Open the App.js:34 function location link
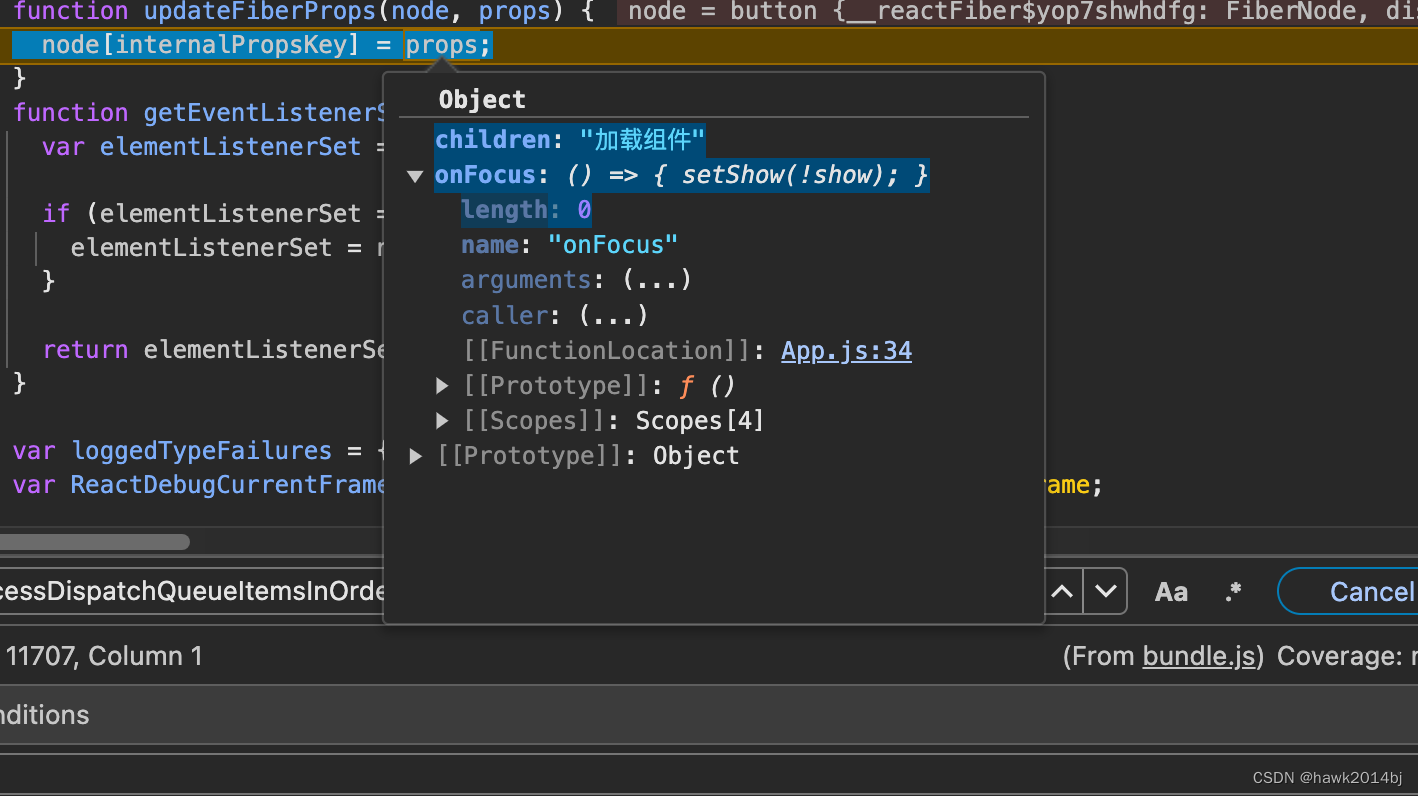Screen dimensions: 1418x796 coord(846,351)
